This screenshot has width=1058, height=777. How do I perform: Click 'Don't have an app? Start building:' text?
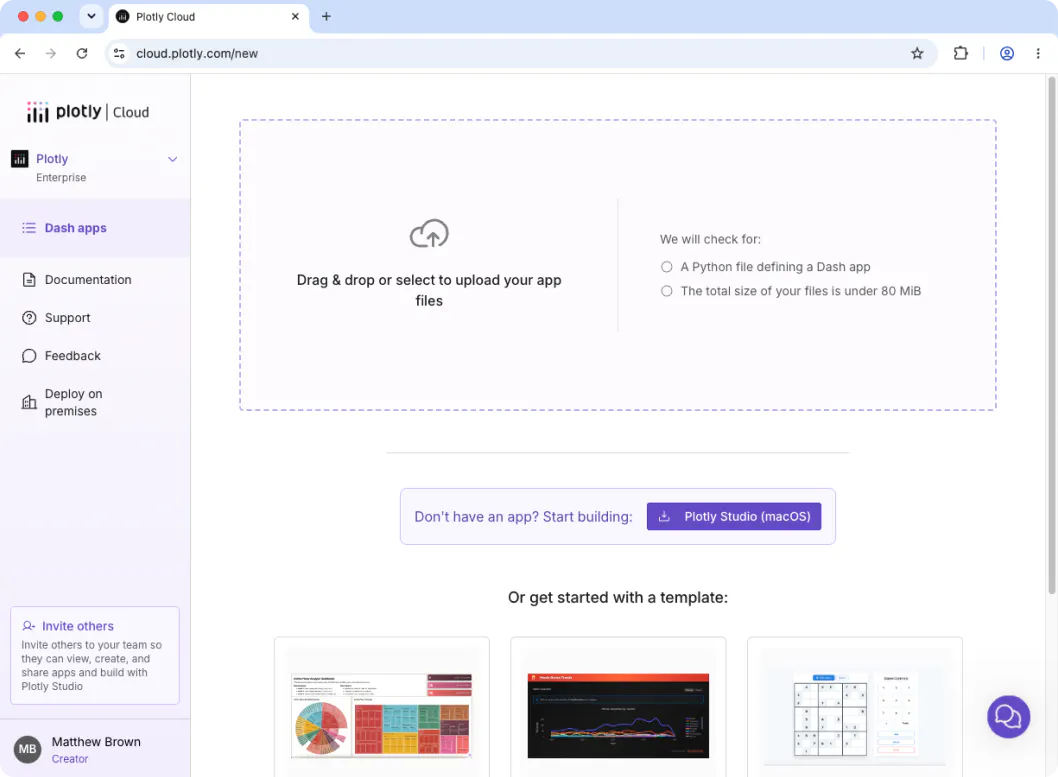523,517
